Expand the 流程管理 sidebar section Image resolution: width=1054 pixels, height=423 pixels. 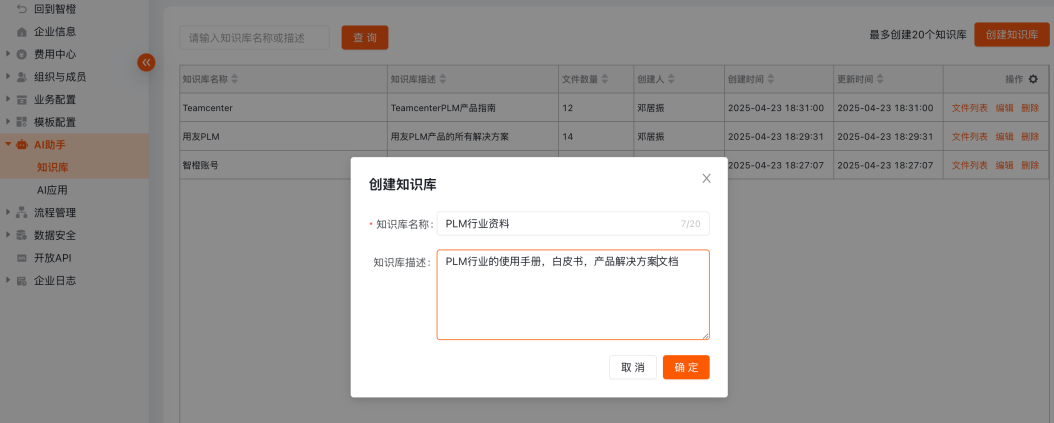[8, 212]
